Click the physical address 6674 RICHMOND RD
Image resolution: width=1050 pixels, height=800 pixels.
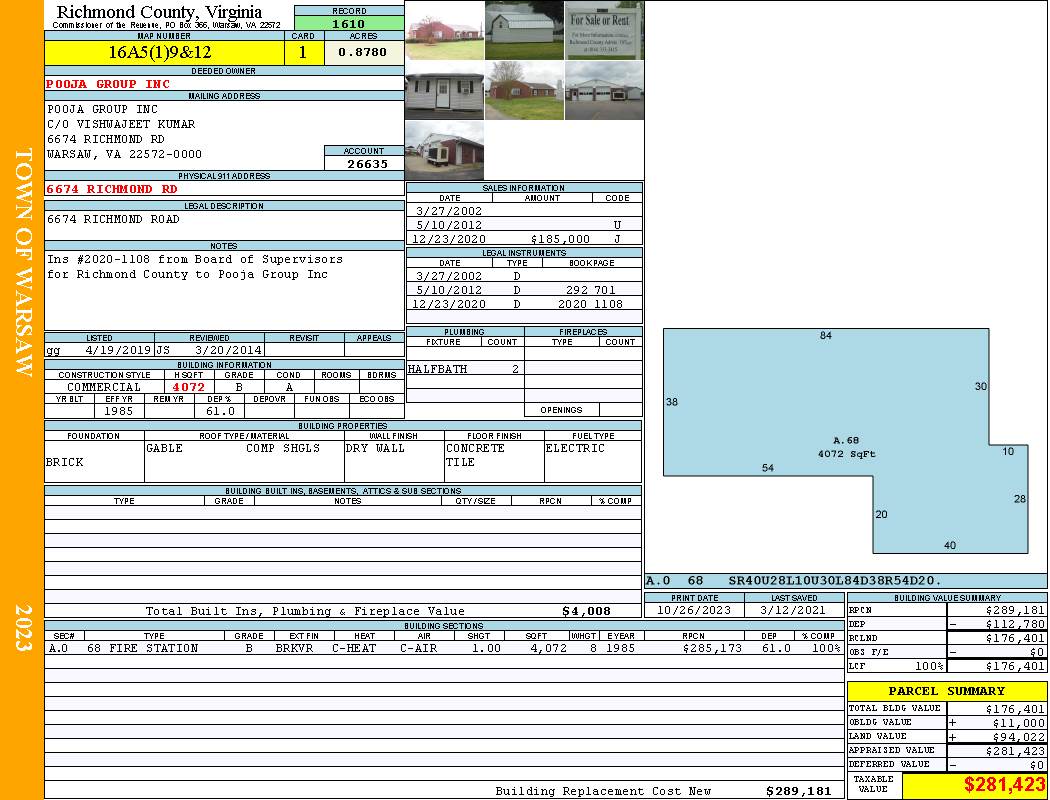[x=112, y=189]
